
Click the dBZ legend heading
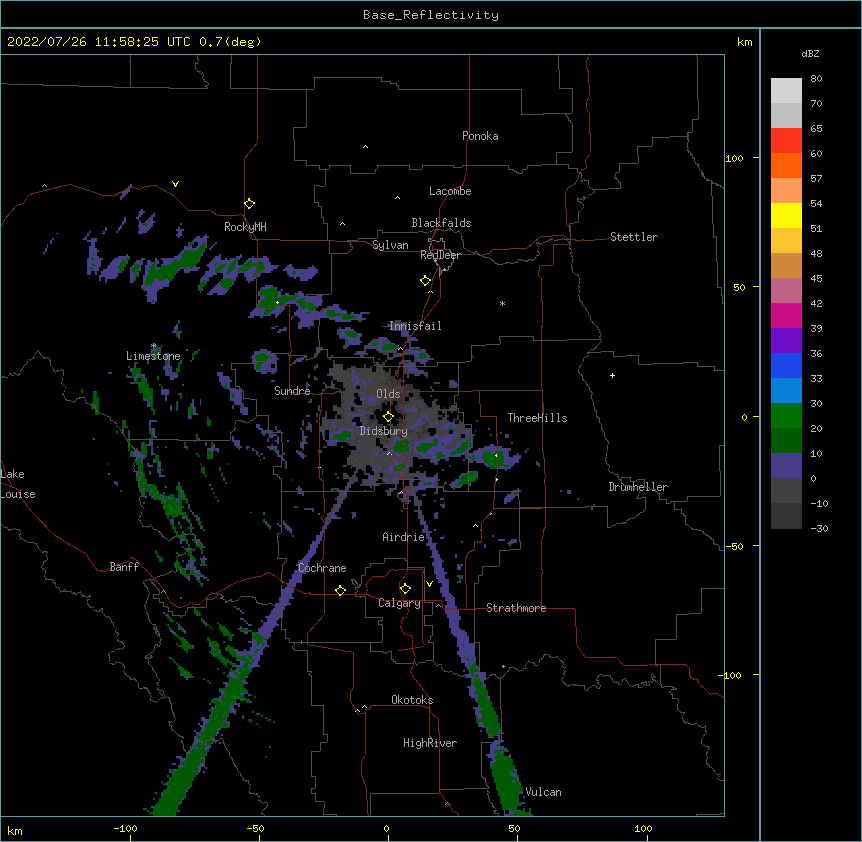tap(810, 53)
